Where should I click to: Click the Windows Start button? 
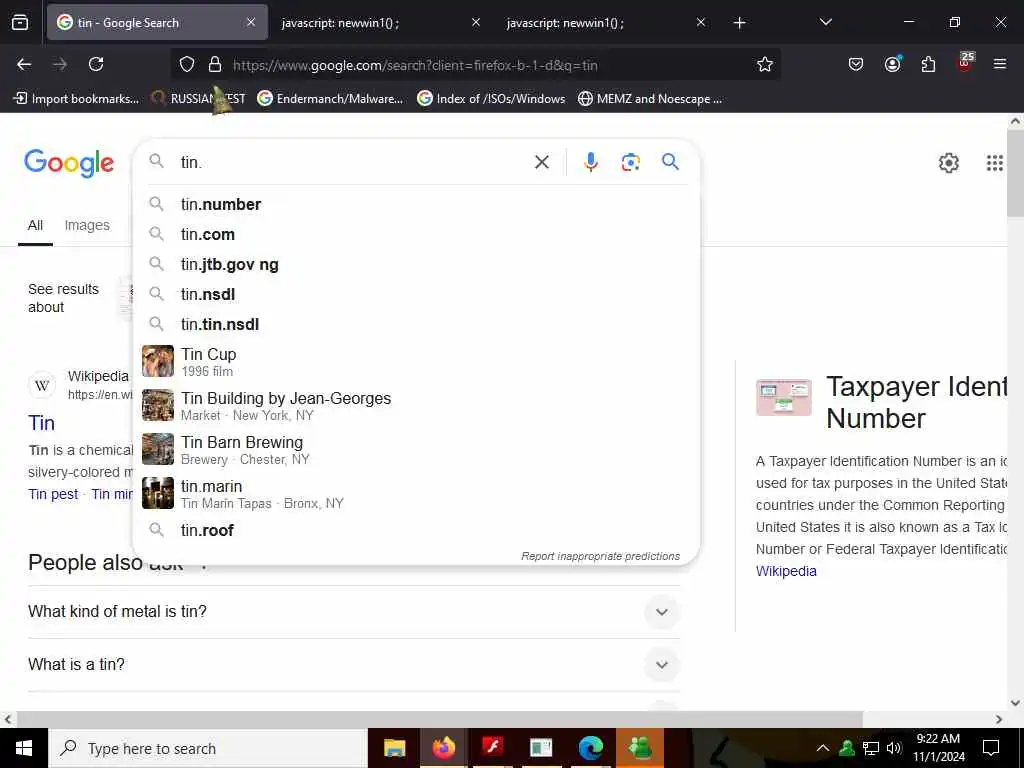click(24, 748)
